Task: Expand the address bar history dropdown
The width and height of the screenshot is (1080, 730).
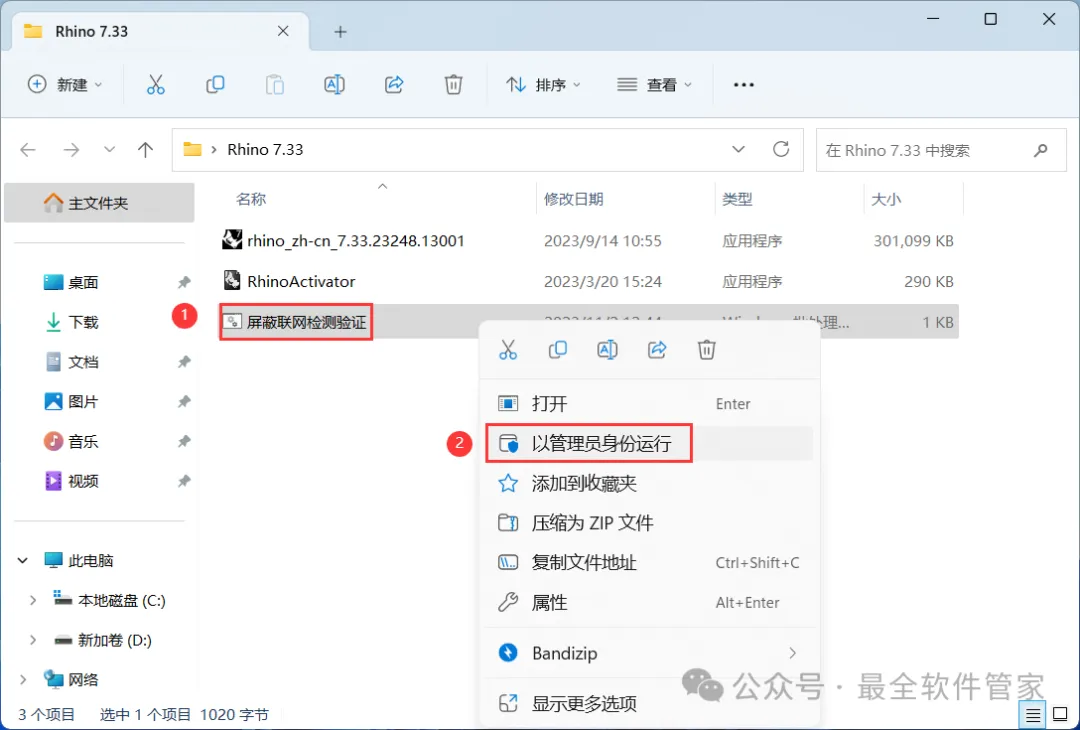Action: coord(738,149)
